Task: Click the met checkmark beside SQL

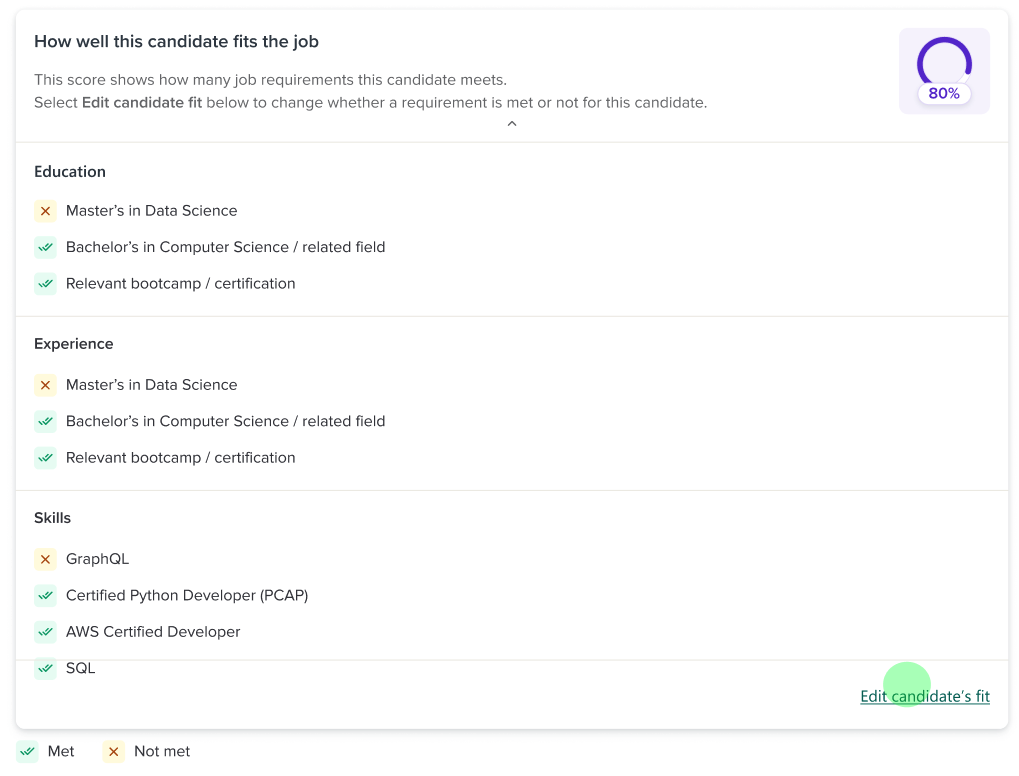Action: [x=45, y=668]
